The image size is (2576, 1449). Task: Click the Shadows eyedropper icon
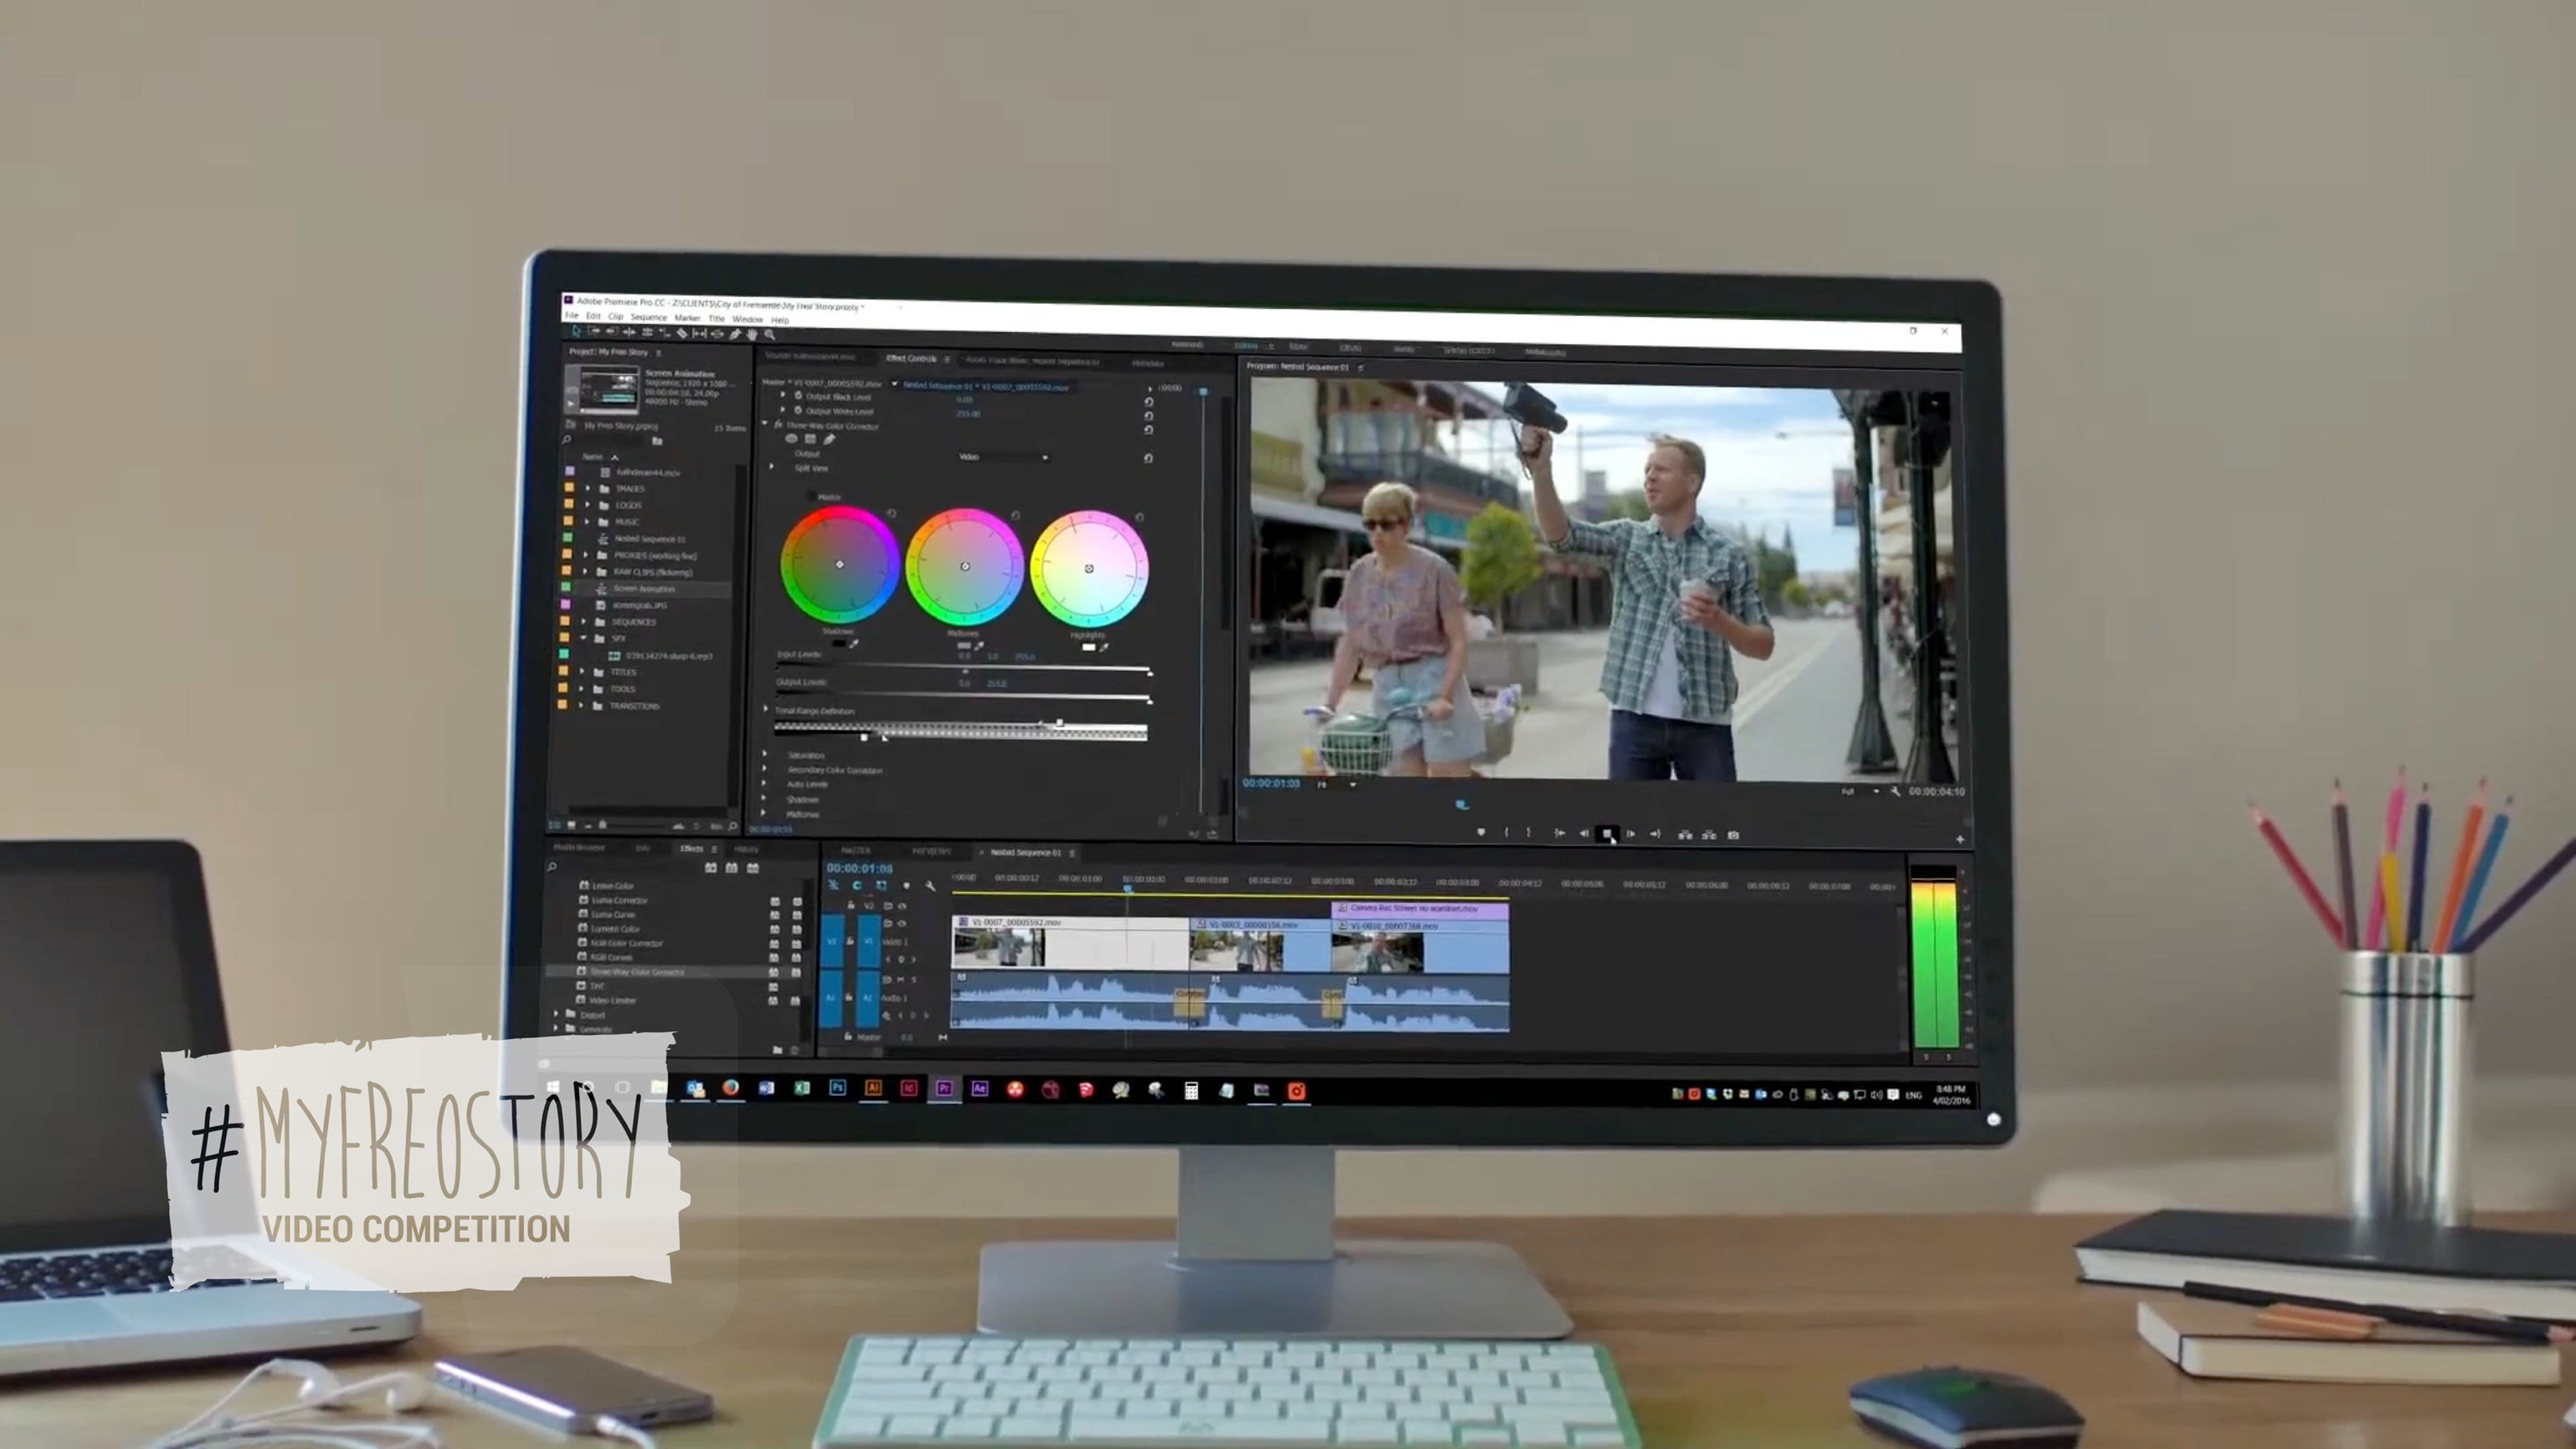[853, 644]
